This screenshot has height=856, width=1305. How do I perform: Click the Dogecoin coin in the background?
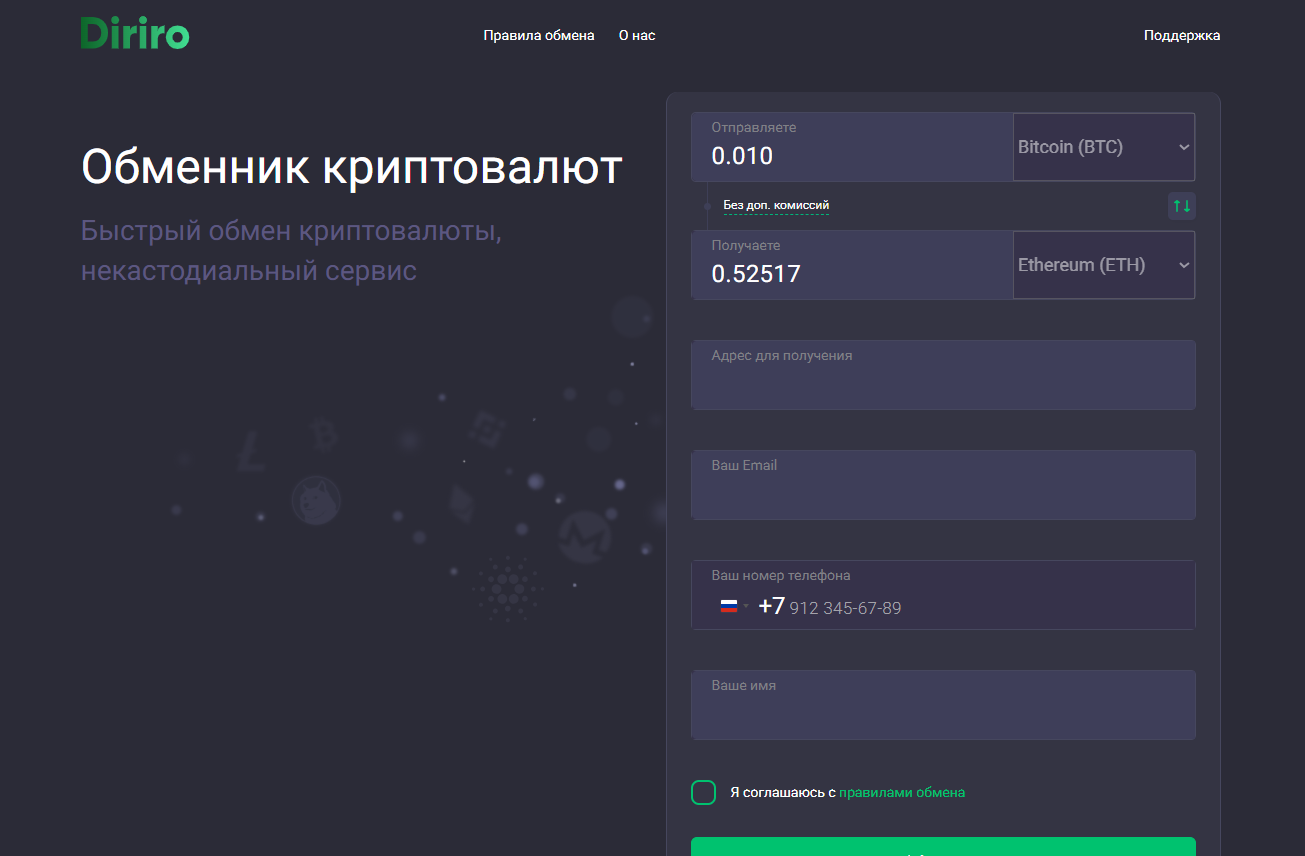tap(316, 499)
